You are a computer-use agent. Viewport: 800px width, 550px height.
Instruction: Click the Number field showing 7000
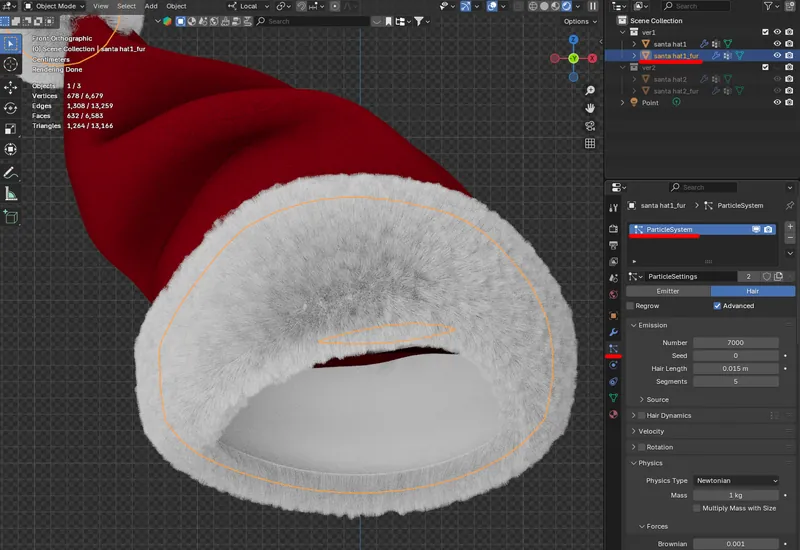tap(736, 342)
